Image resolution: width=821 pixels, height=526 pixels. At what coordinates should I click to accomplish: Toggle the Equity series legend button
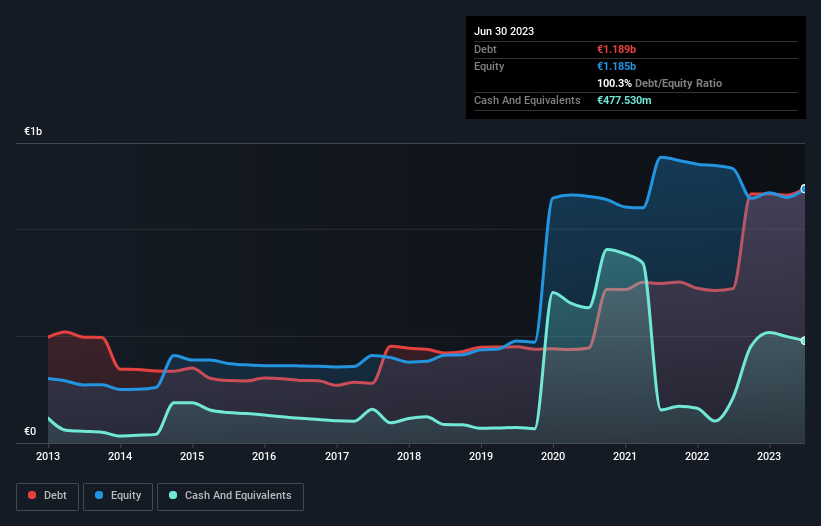(x=118, y=496)
